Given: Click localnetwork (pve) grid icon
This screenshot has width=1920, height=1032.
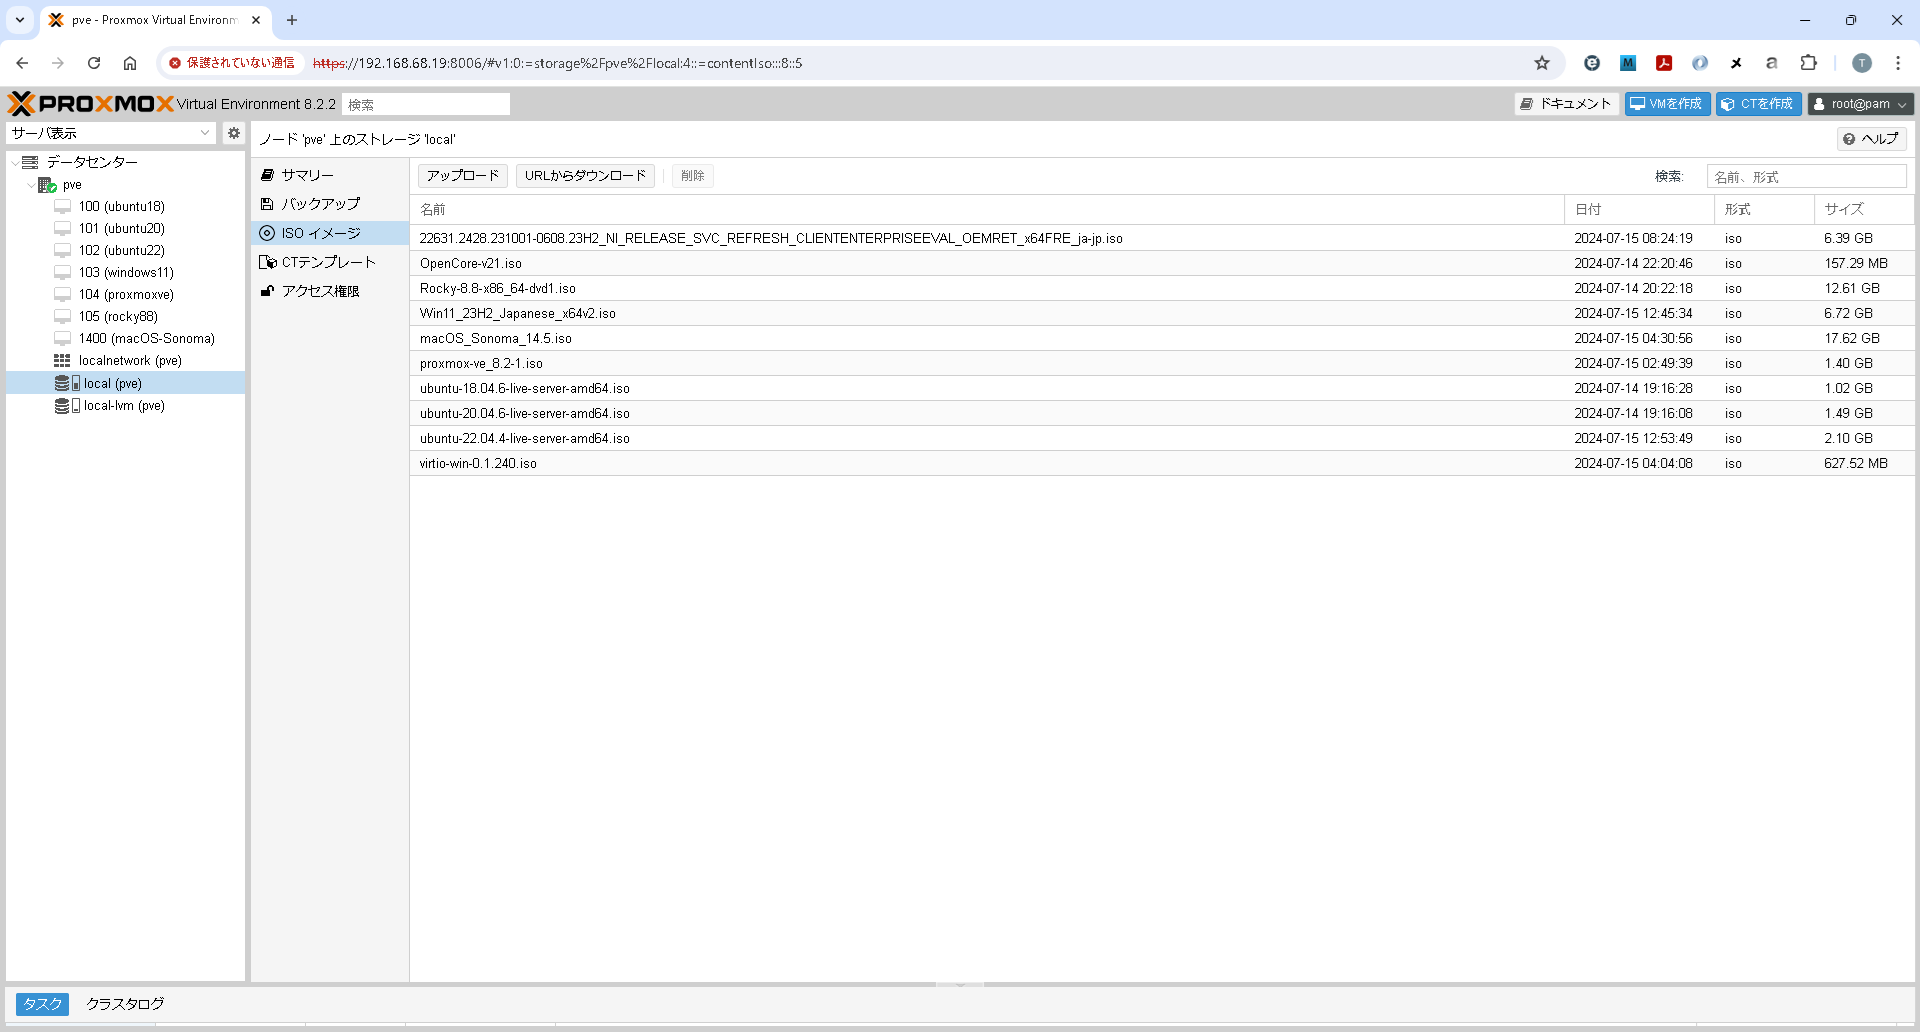Looking at the screenshot, I should pyautogui.click(x=62, y=361).
